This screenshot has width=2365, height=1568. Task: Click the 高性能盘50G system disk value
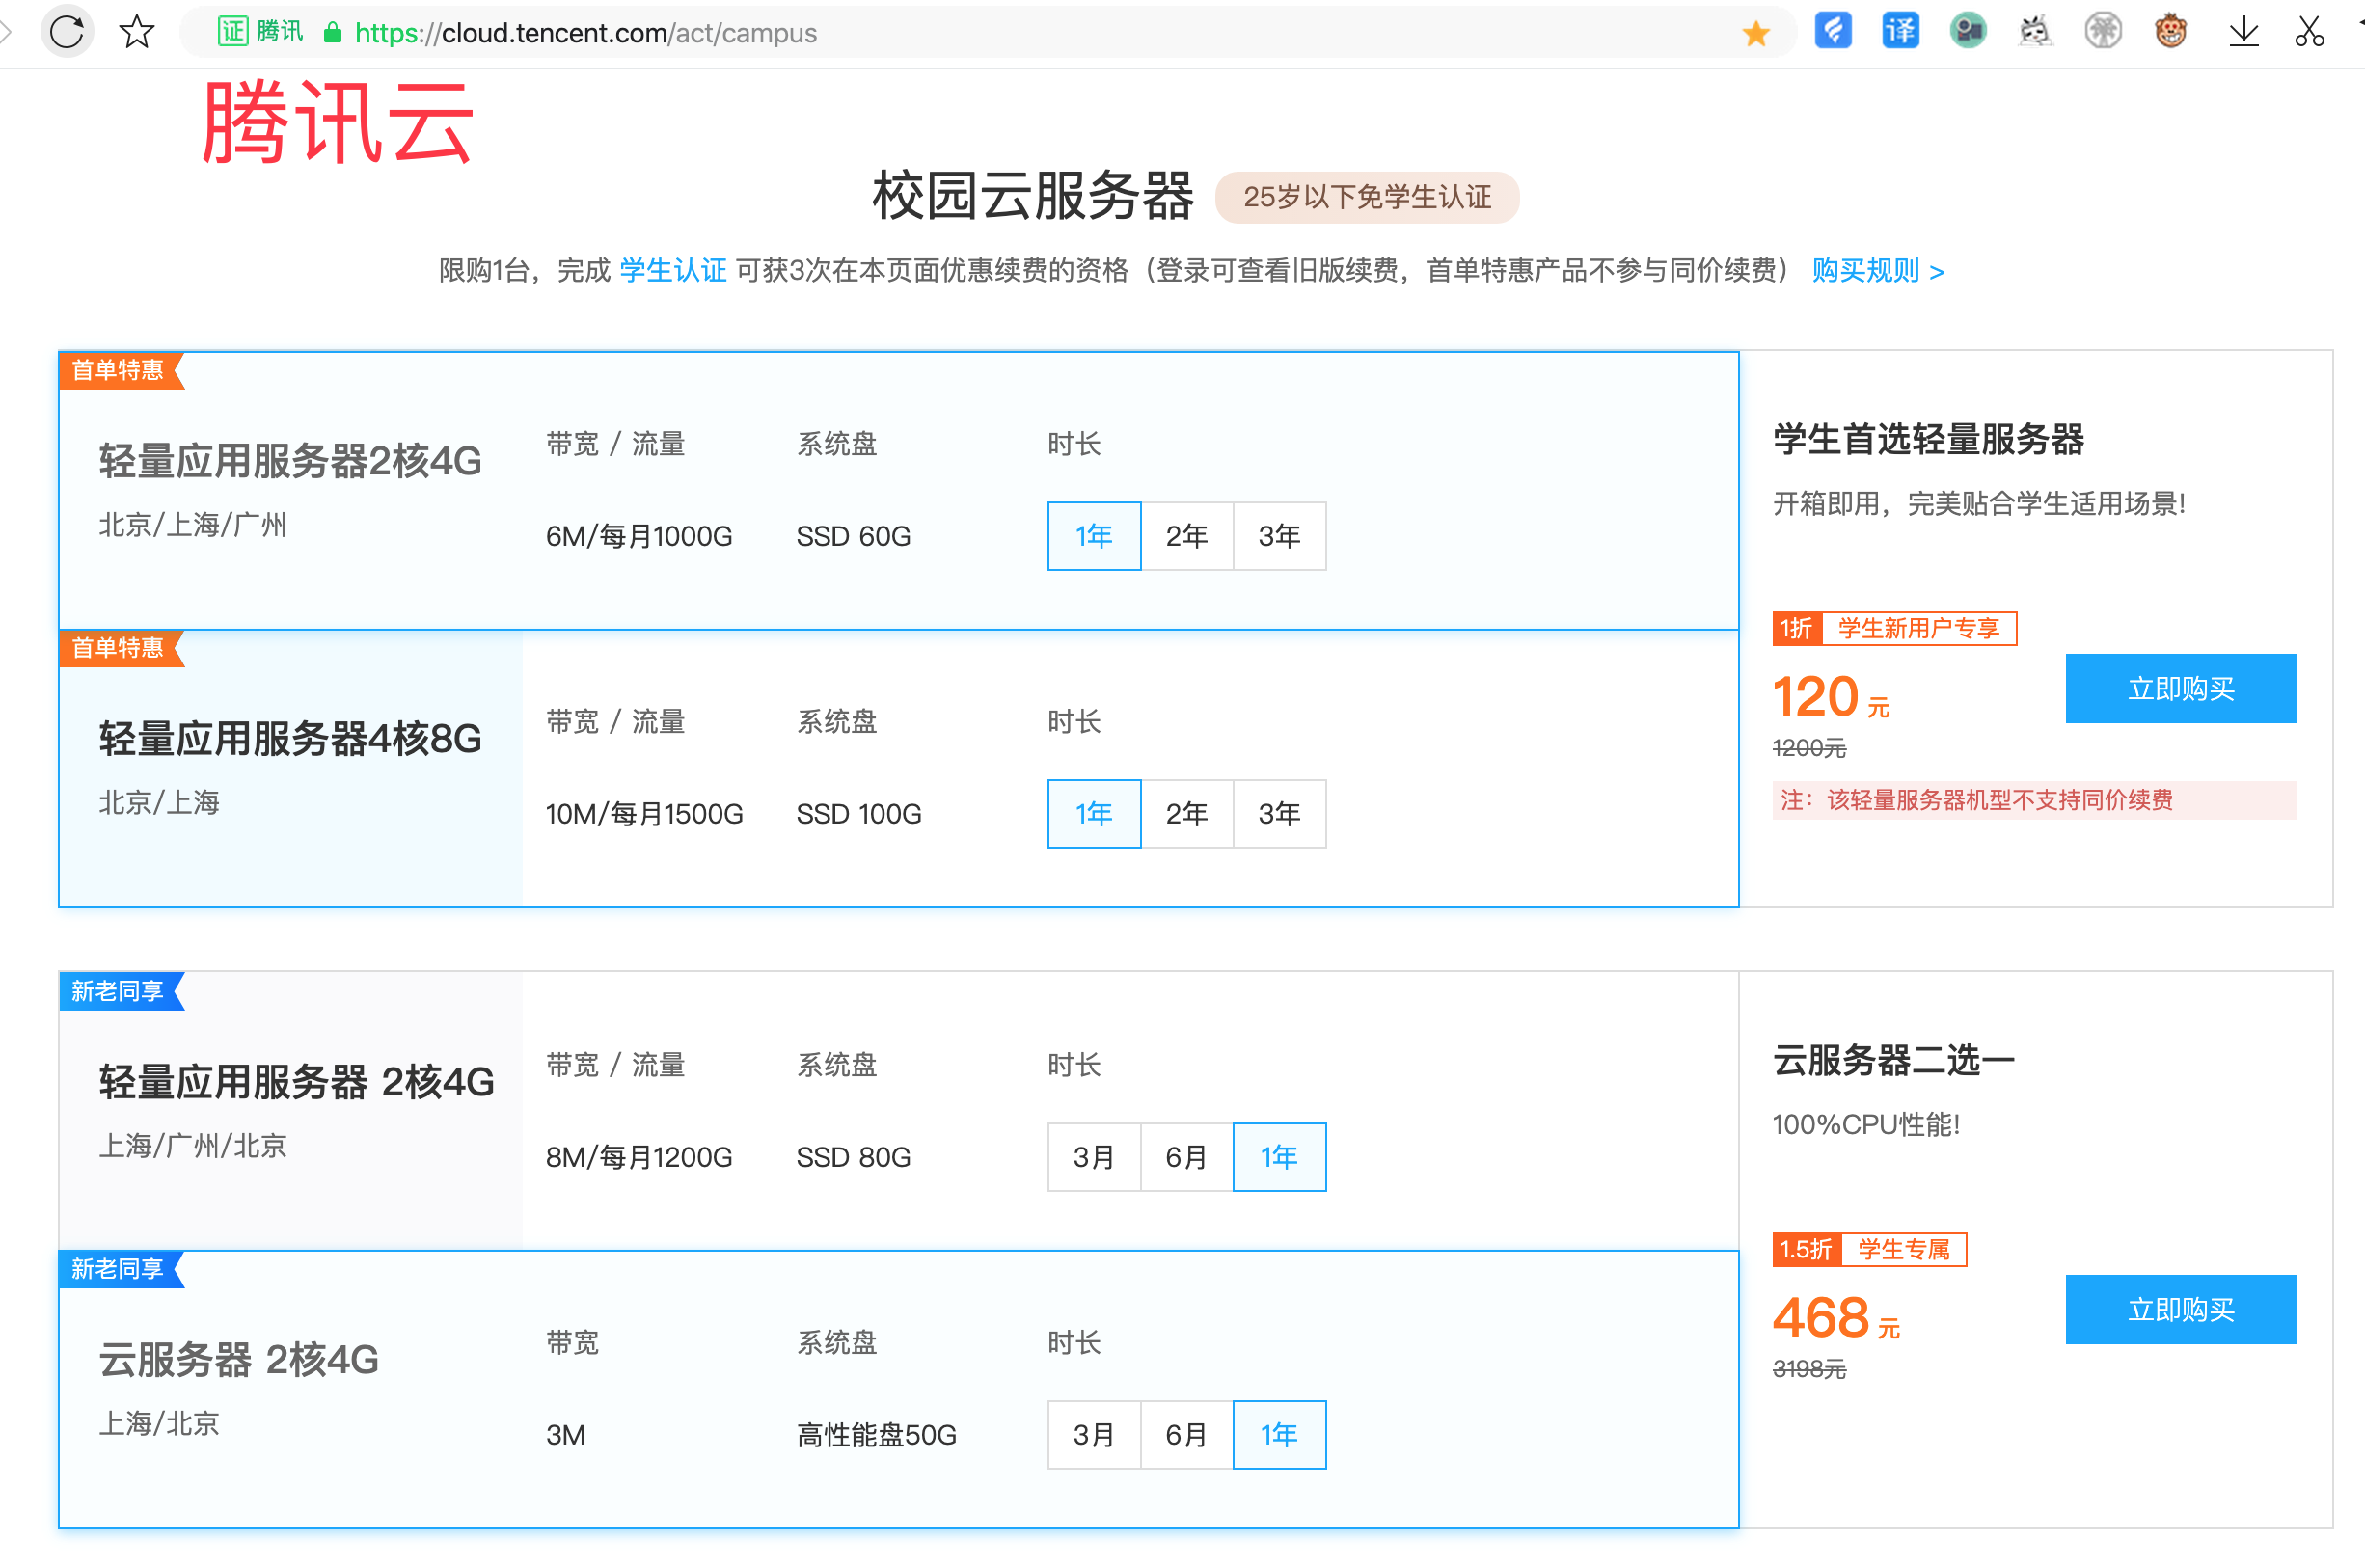pyautogui.click(x=877, y=1436)
